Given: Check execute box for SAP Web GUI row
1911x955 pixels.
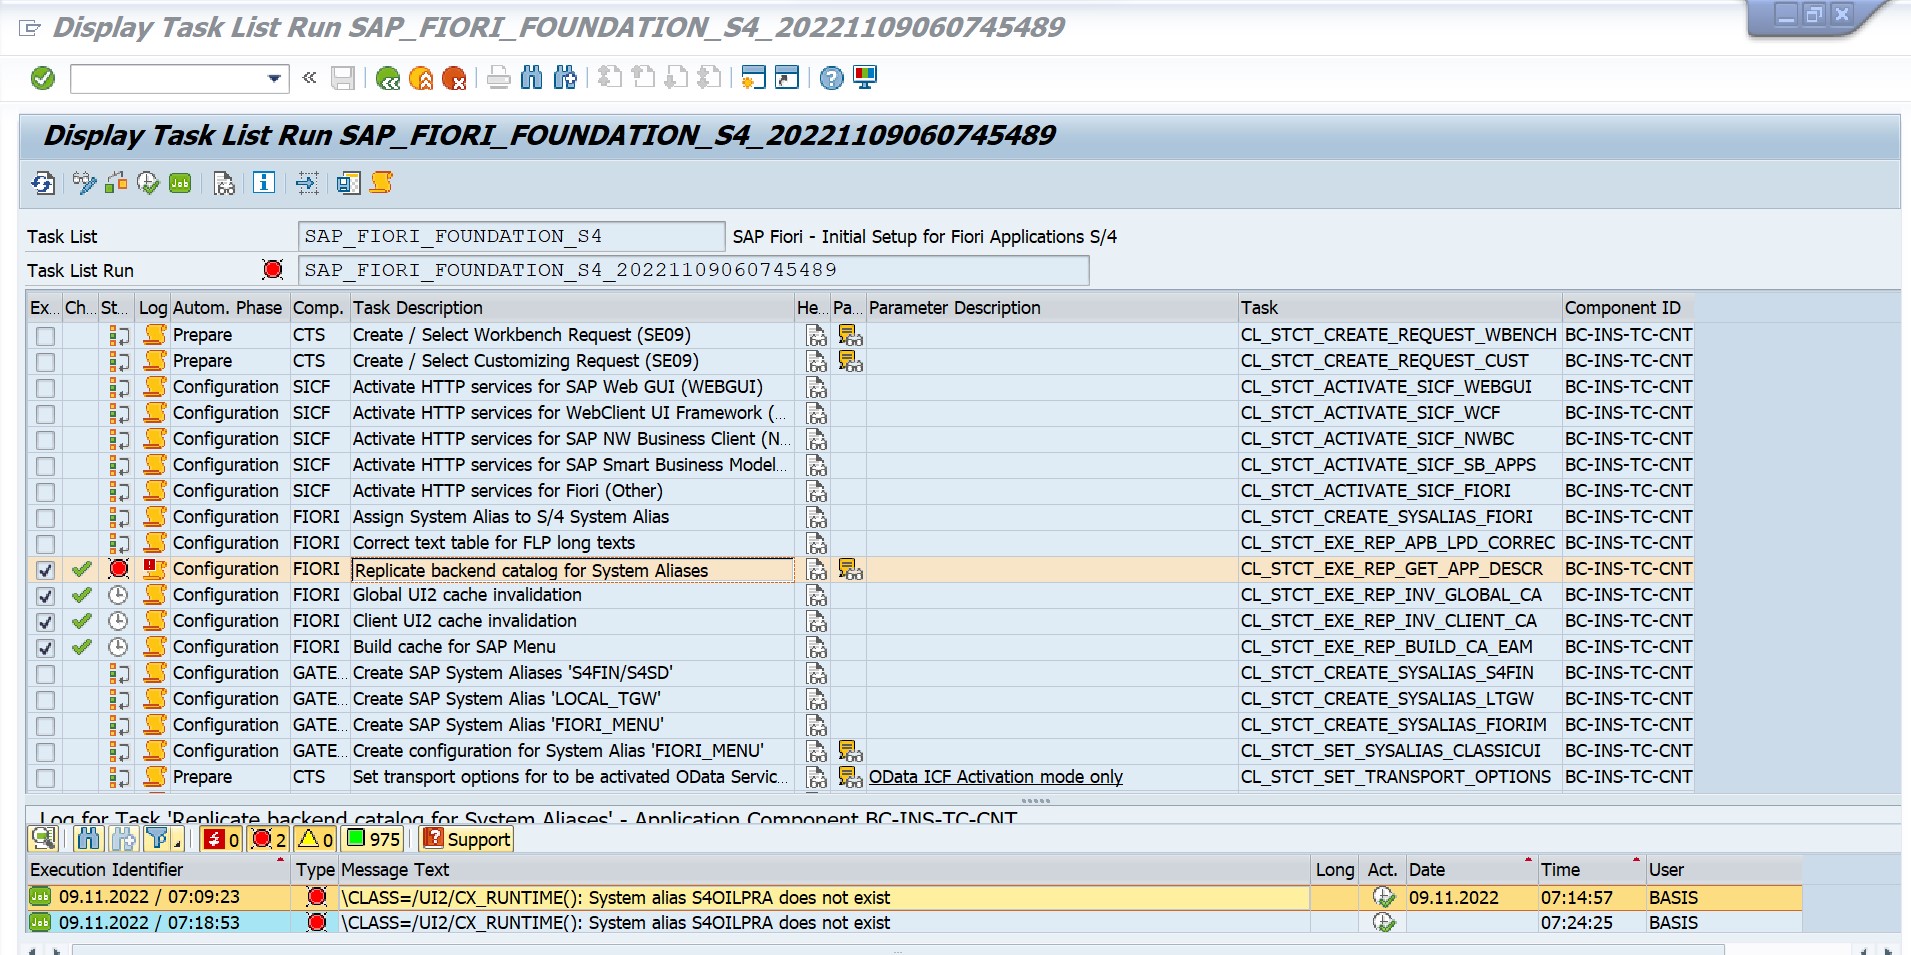Looking at the screenshot, I should 45,388.
